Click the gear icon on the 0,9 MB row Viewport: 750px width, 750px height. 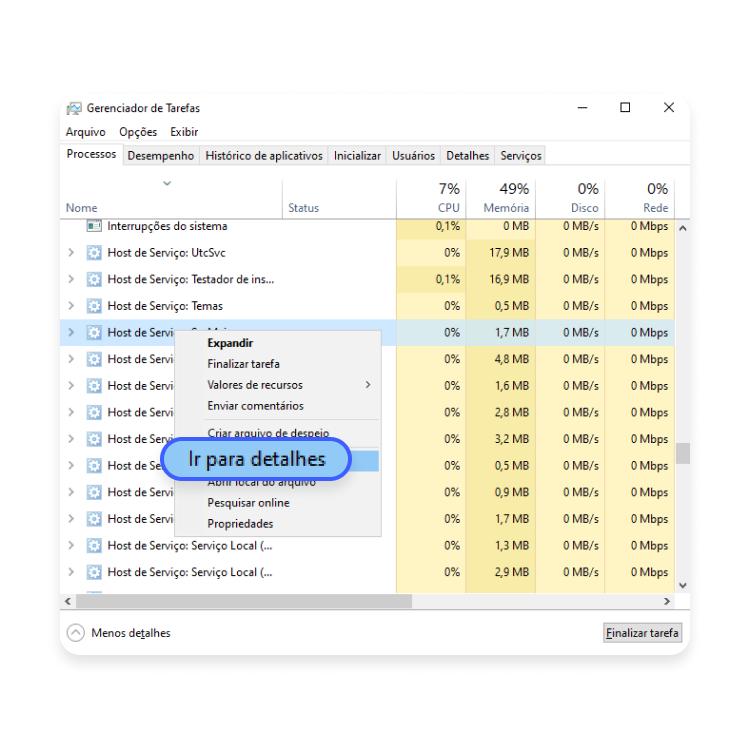coord(94,492)
